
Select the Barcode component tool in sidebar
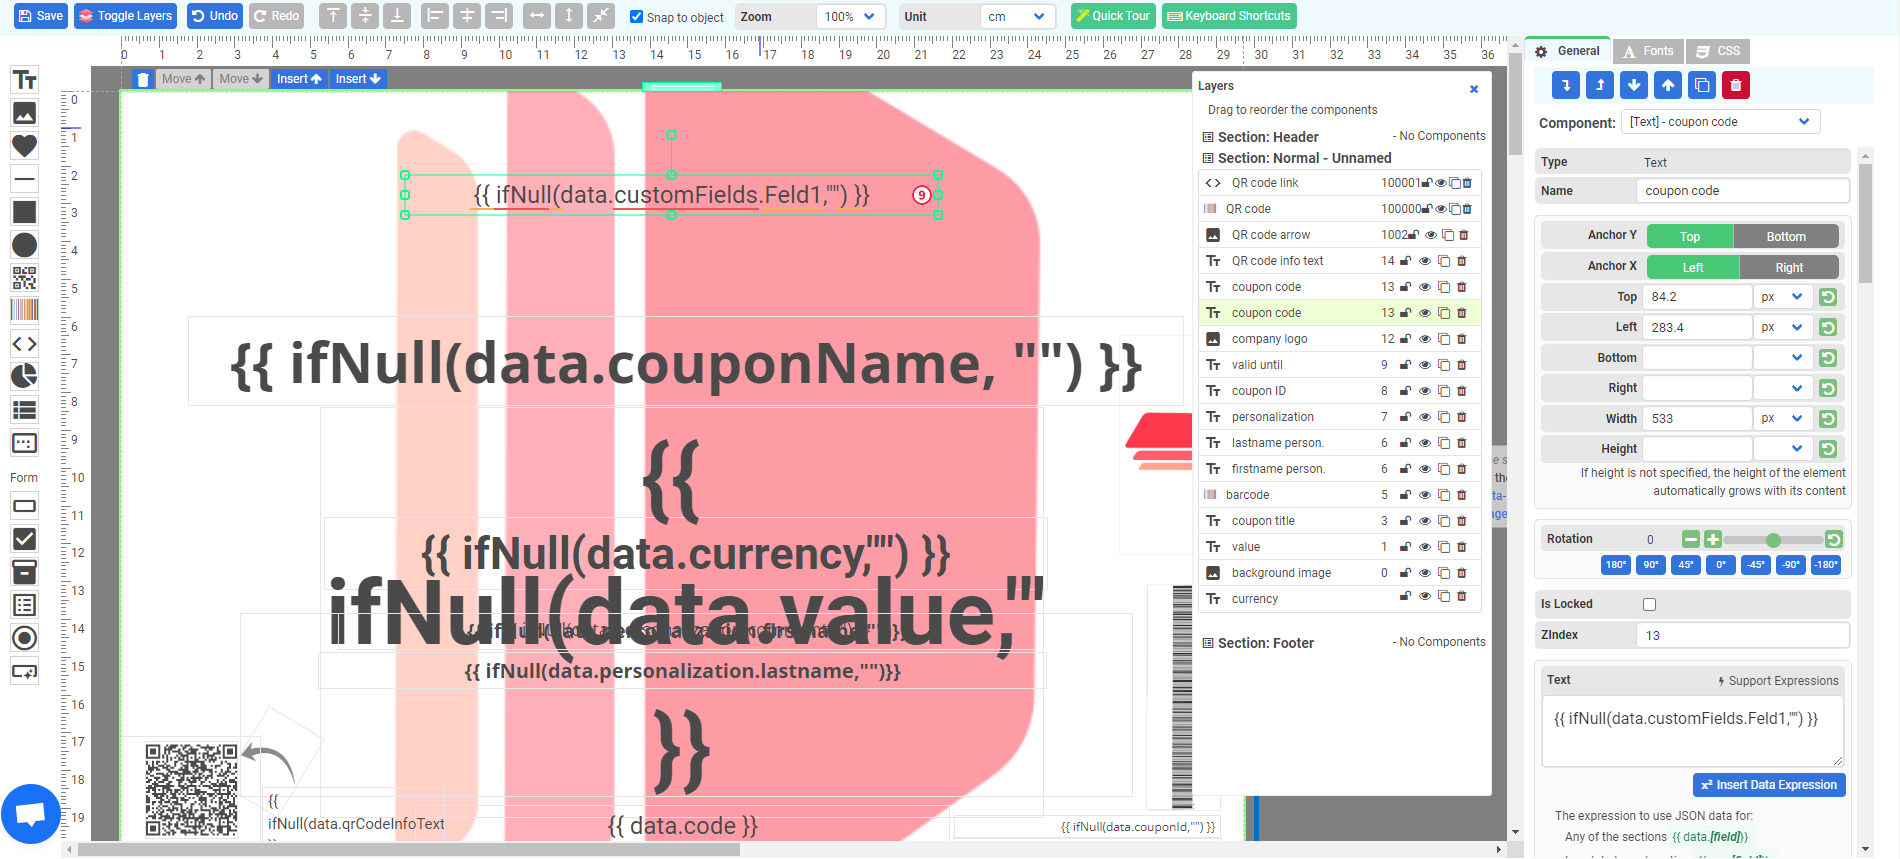(x=24, y=310)
